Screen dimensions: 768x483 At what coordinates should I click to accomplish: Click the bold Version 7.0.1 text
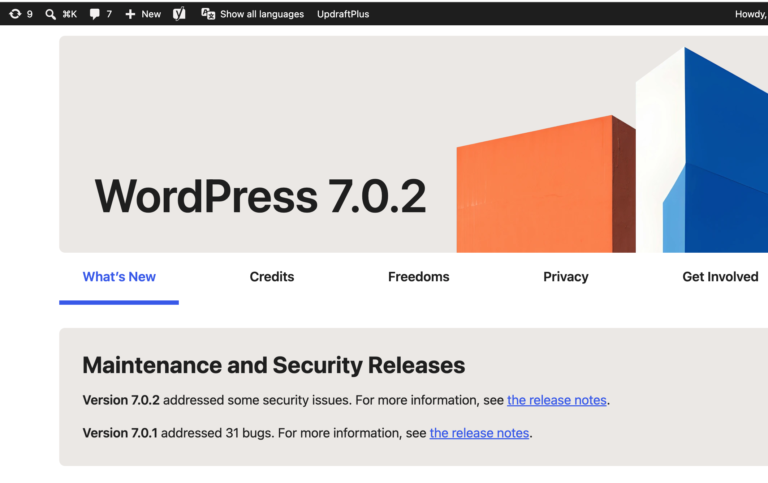(x=120, y=433)
